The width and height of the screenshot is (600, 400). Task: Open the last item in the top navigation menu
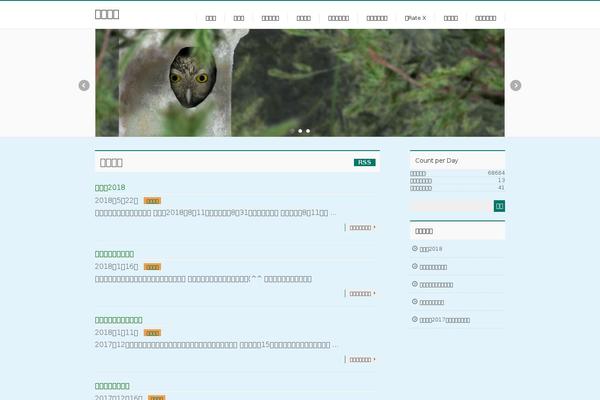485,18
